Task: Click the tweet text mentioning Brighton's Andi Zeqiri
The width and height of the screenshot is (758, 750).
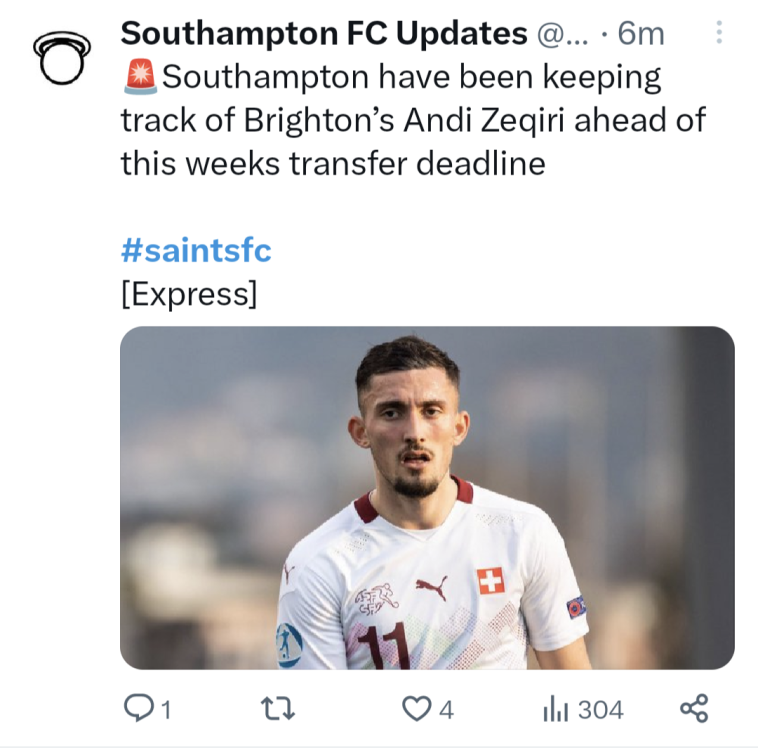Action: click(x=413, y=120)
